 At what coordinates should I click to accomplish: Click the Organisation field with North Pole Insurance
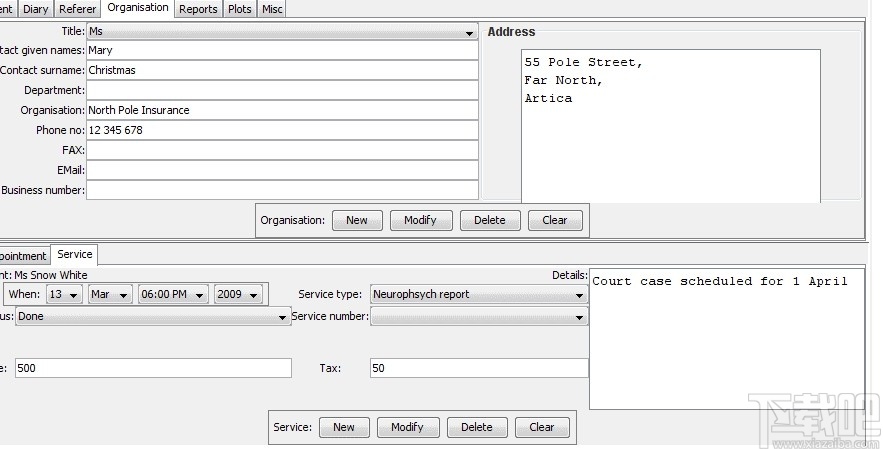click(282, 110)
